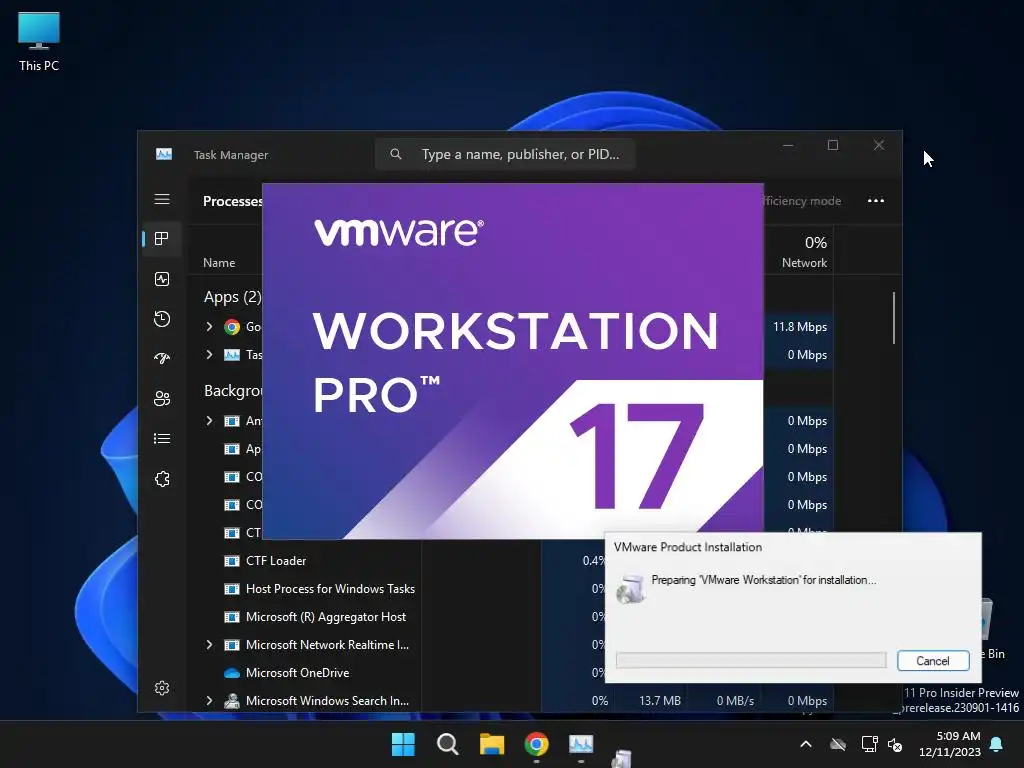Open taskbar Search
This screenshot has width=1024, height=768.
(x=447, y=744)
